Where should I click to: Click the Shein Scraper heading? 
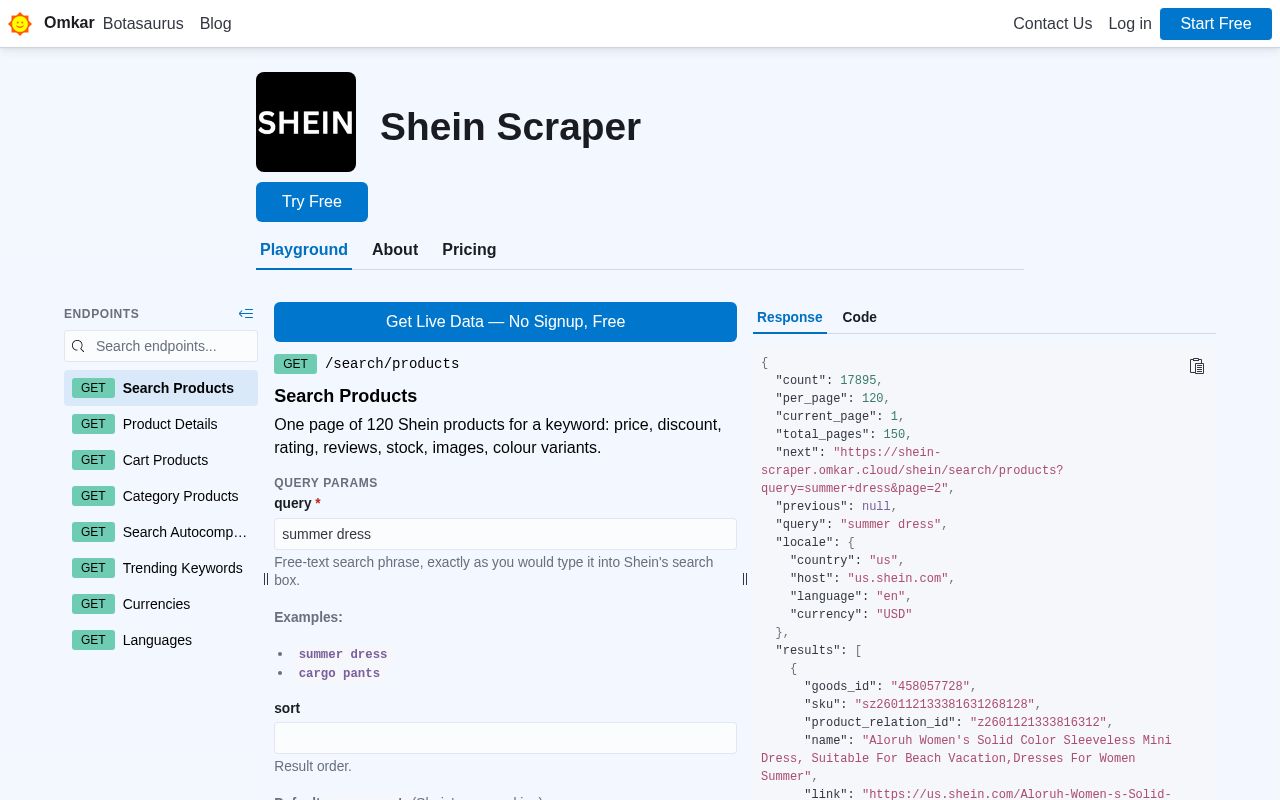510,127
